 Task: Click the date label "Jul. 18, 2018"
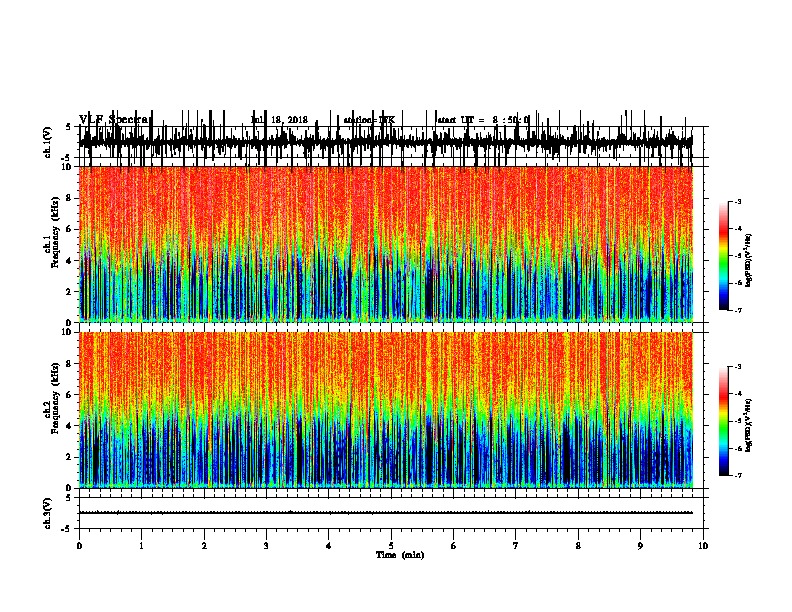pos(279,120)
